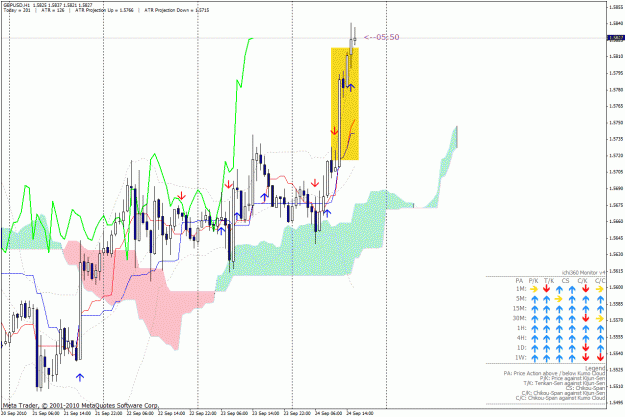Viewport: 625px width, 417px height.
Task: Click the 1.5810 price axis label
Action: click(616, 56)
